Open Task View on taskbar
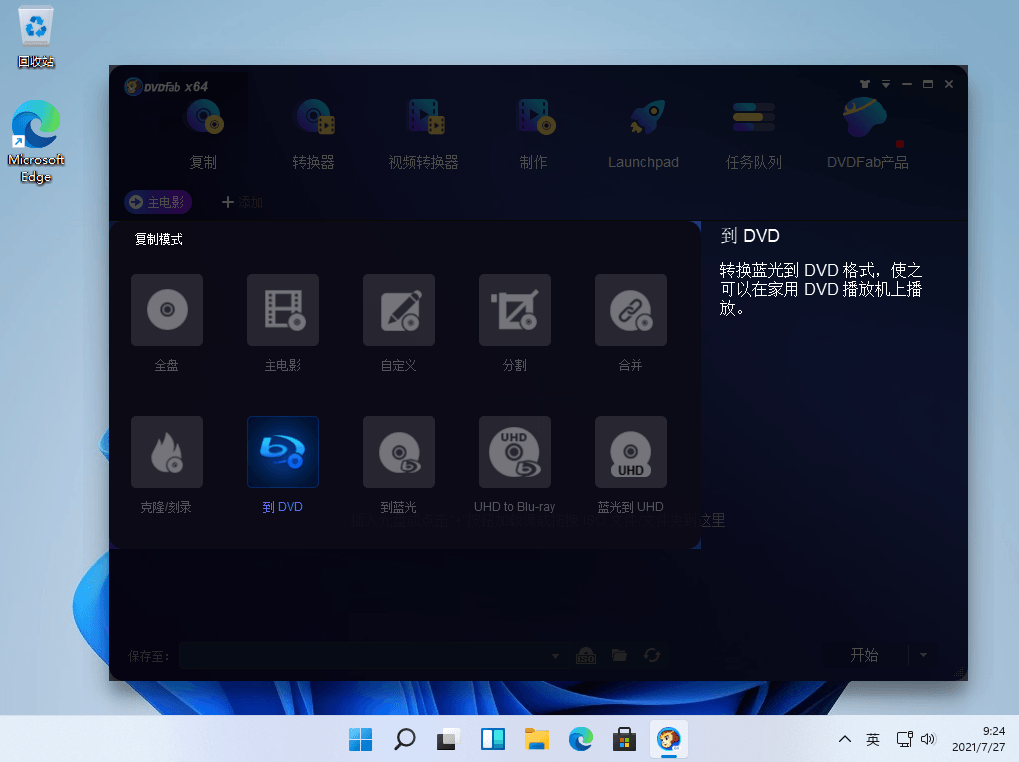Screen dimensions: 1019x762 coord(448,739)
